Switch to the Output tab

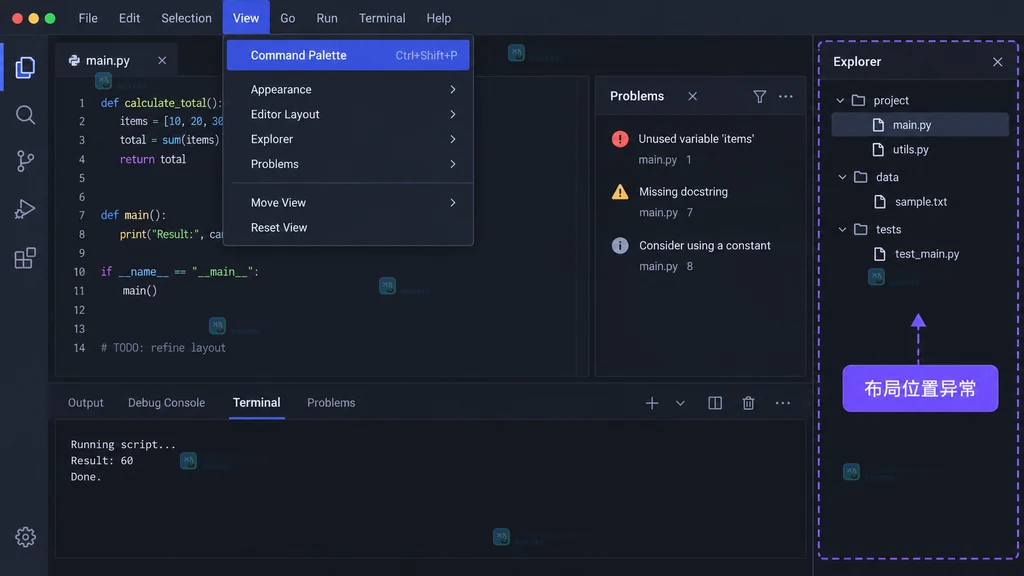[86, 403]
